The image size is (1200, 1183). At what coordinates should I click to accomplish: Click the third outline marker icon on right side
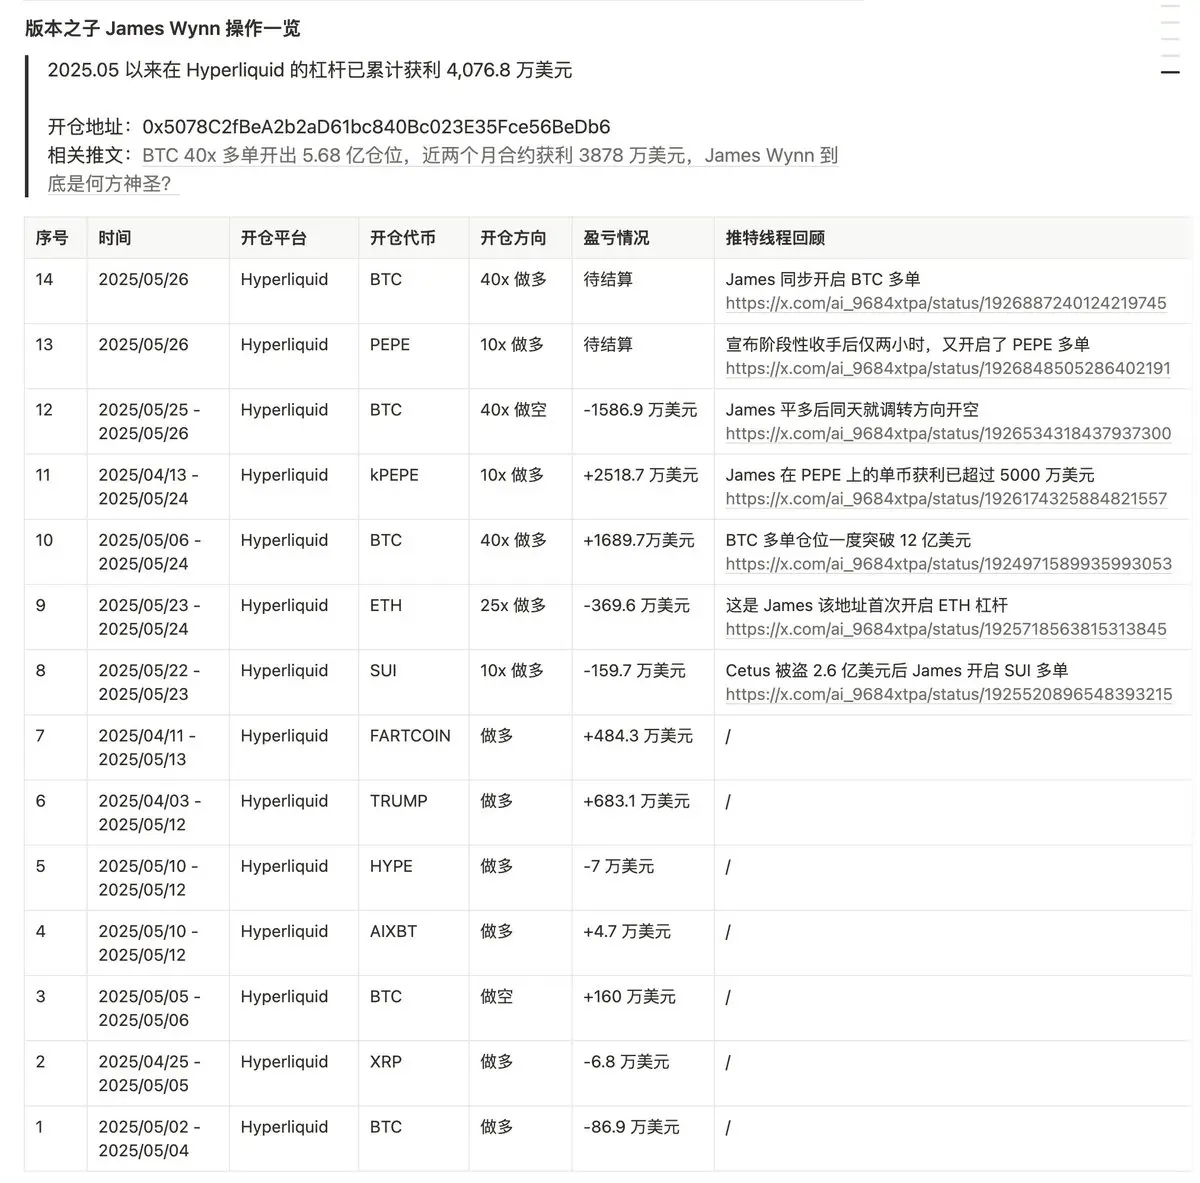point(1170,39)
